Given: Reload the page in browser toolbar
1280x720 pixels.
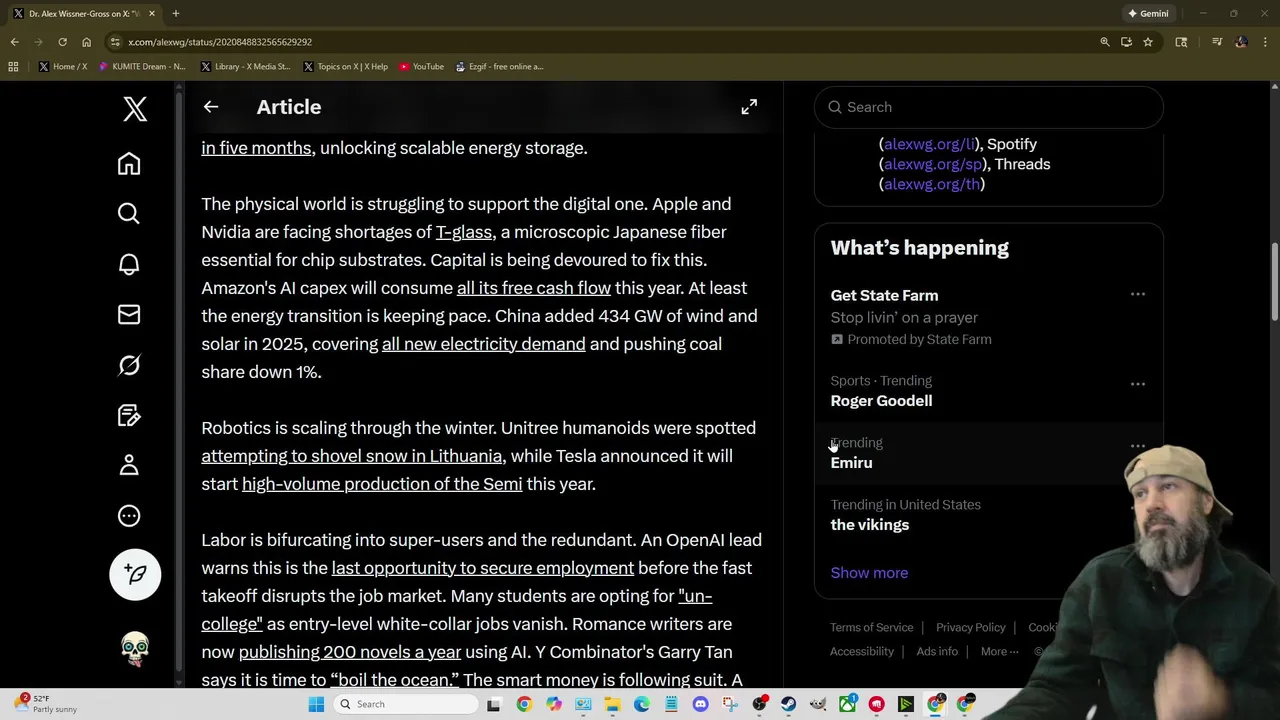Looking at the screenshot, I should 62,42.
